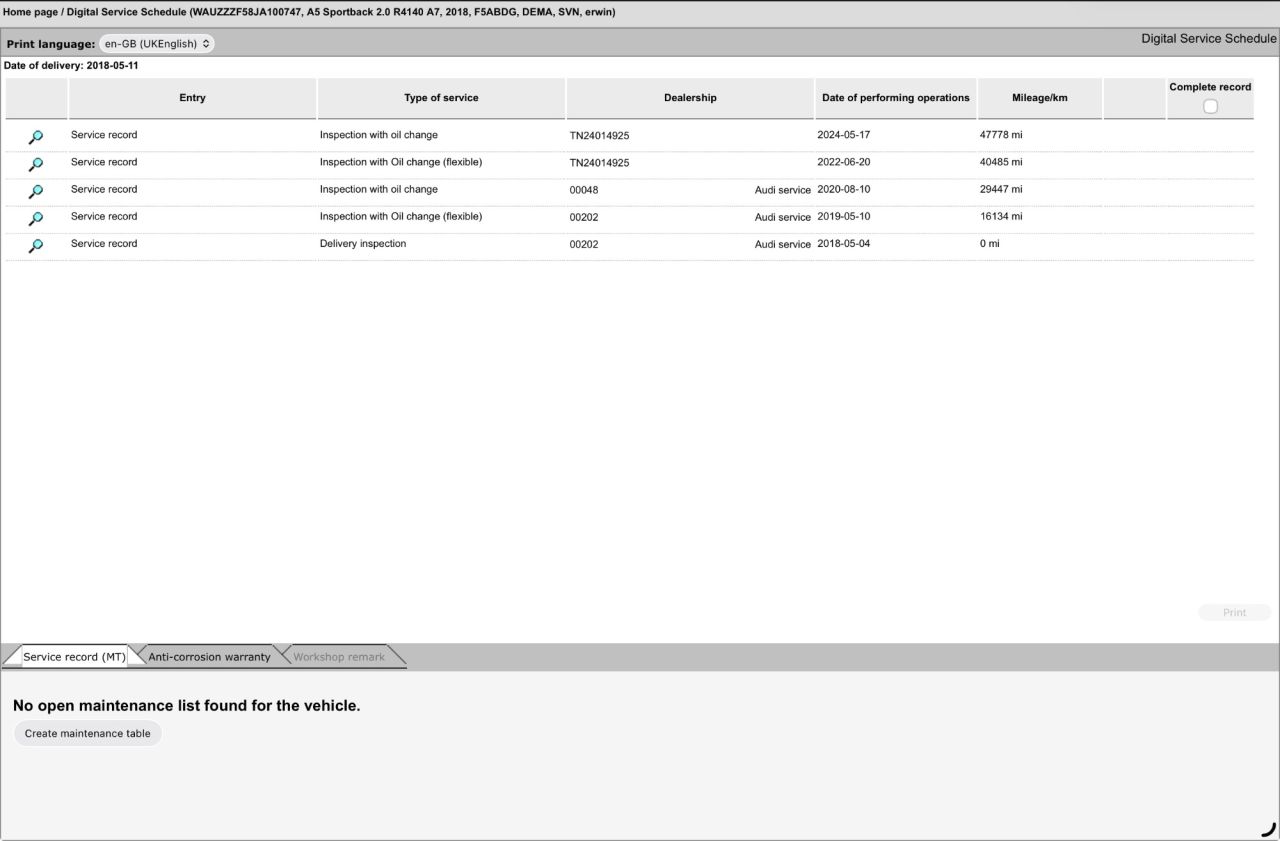This screenshot has width=1280, height=841.
Task: Click the Type of service column header
Action: [441, 98]
